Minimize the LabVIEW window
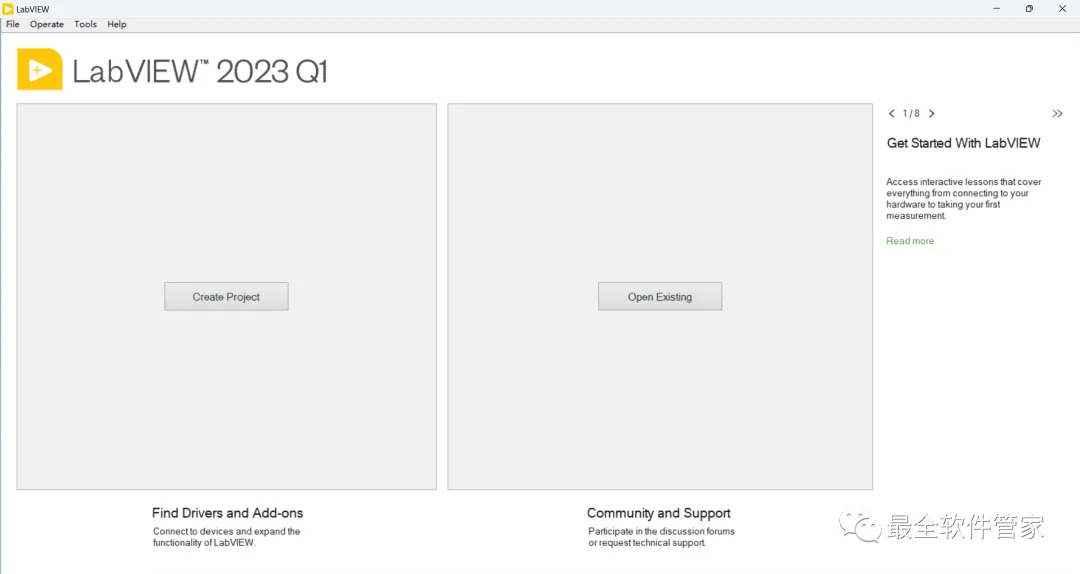The image size is (1080, 574). click(x=996, y=9)
